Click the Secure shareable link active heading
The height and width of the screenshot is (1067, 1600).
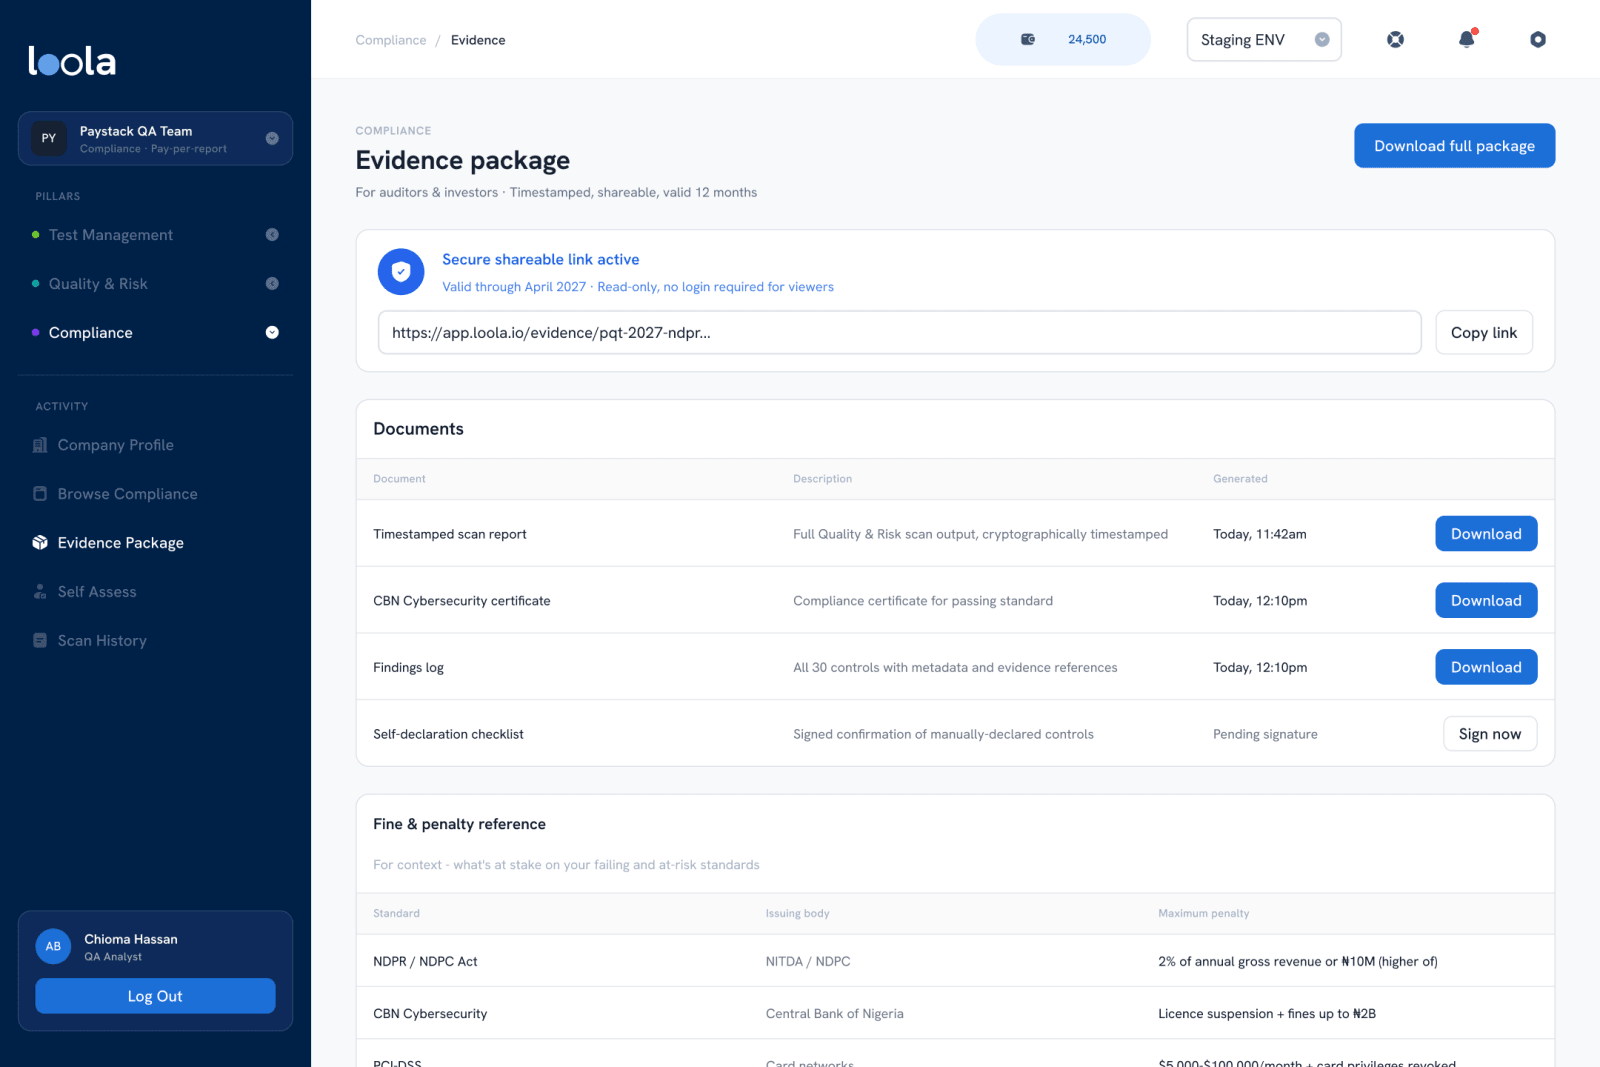(540, 259)
